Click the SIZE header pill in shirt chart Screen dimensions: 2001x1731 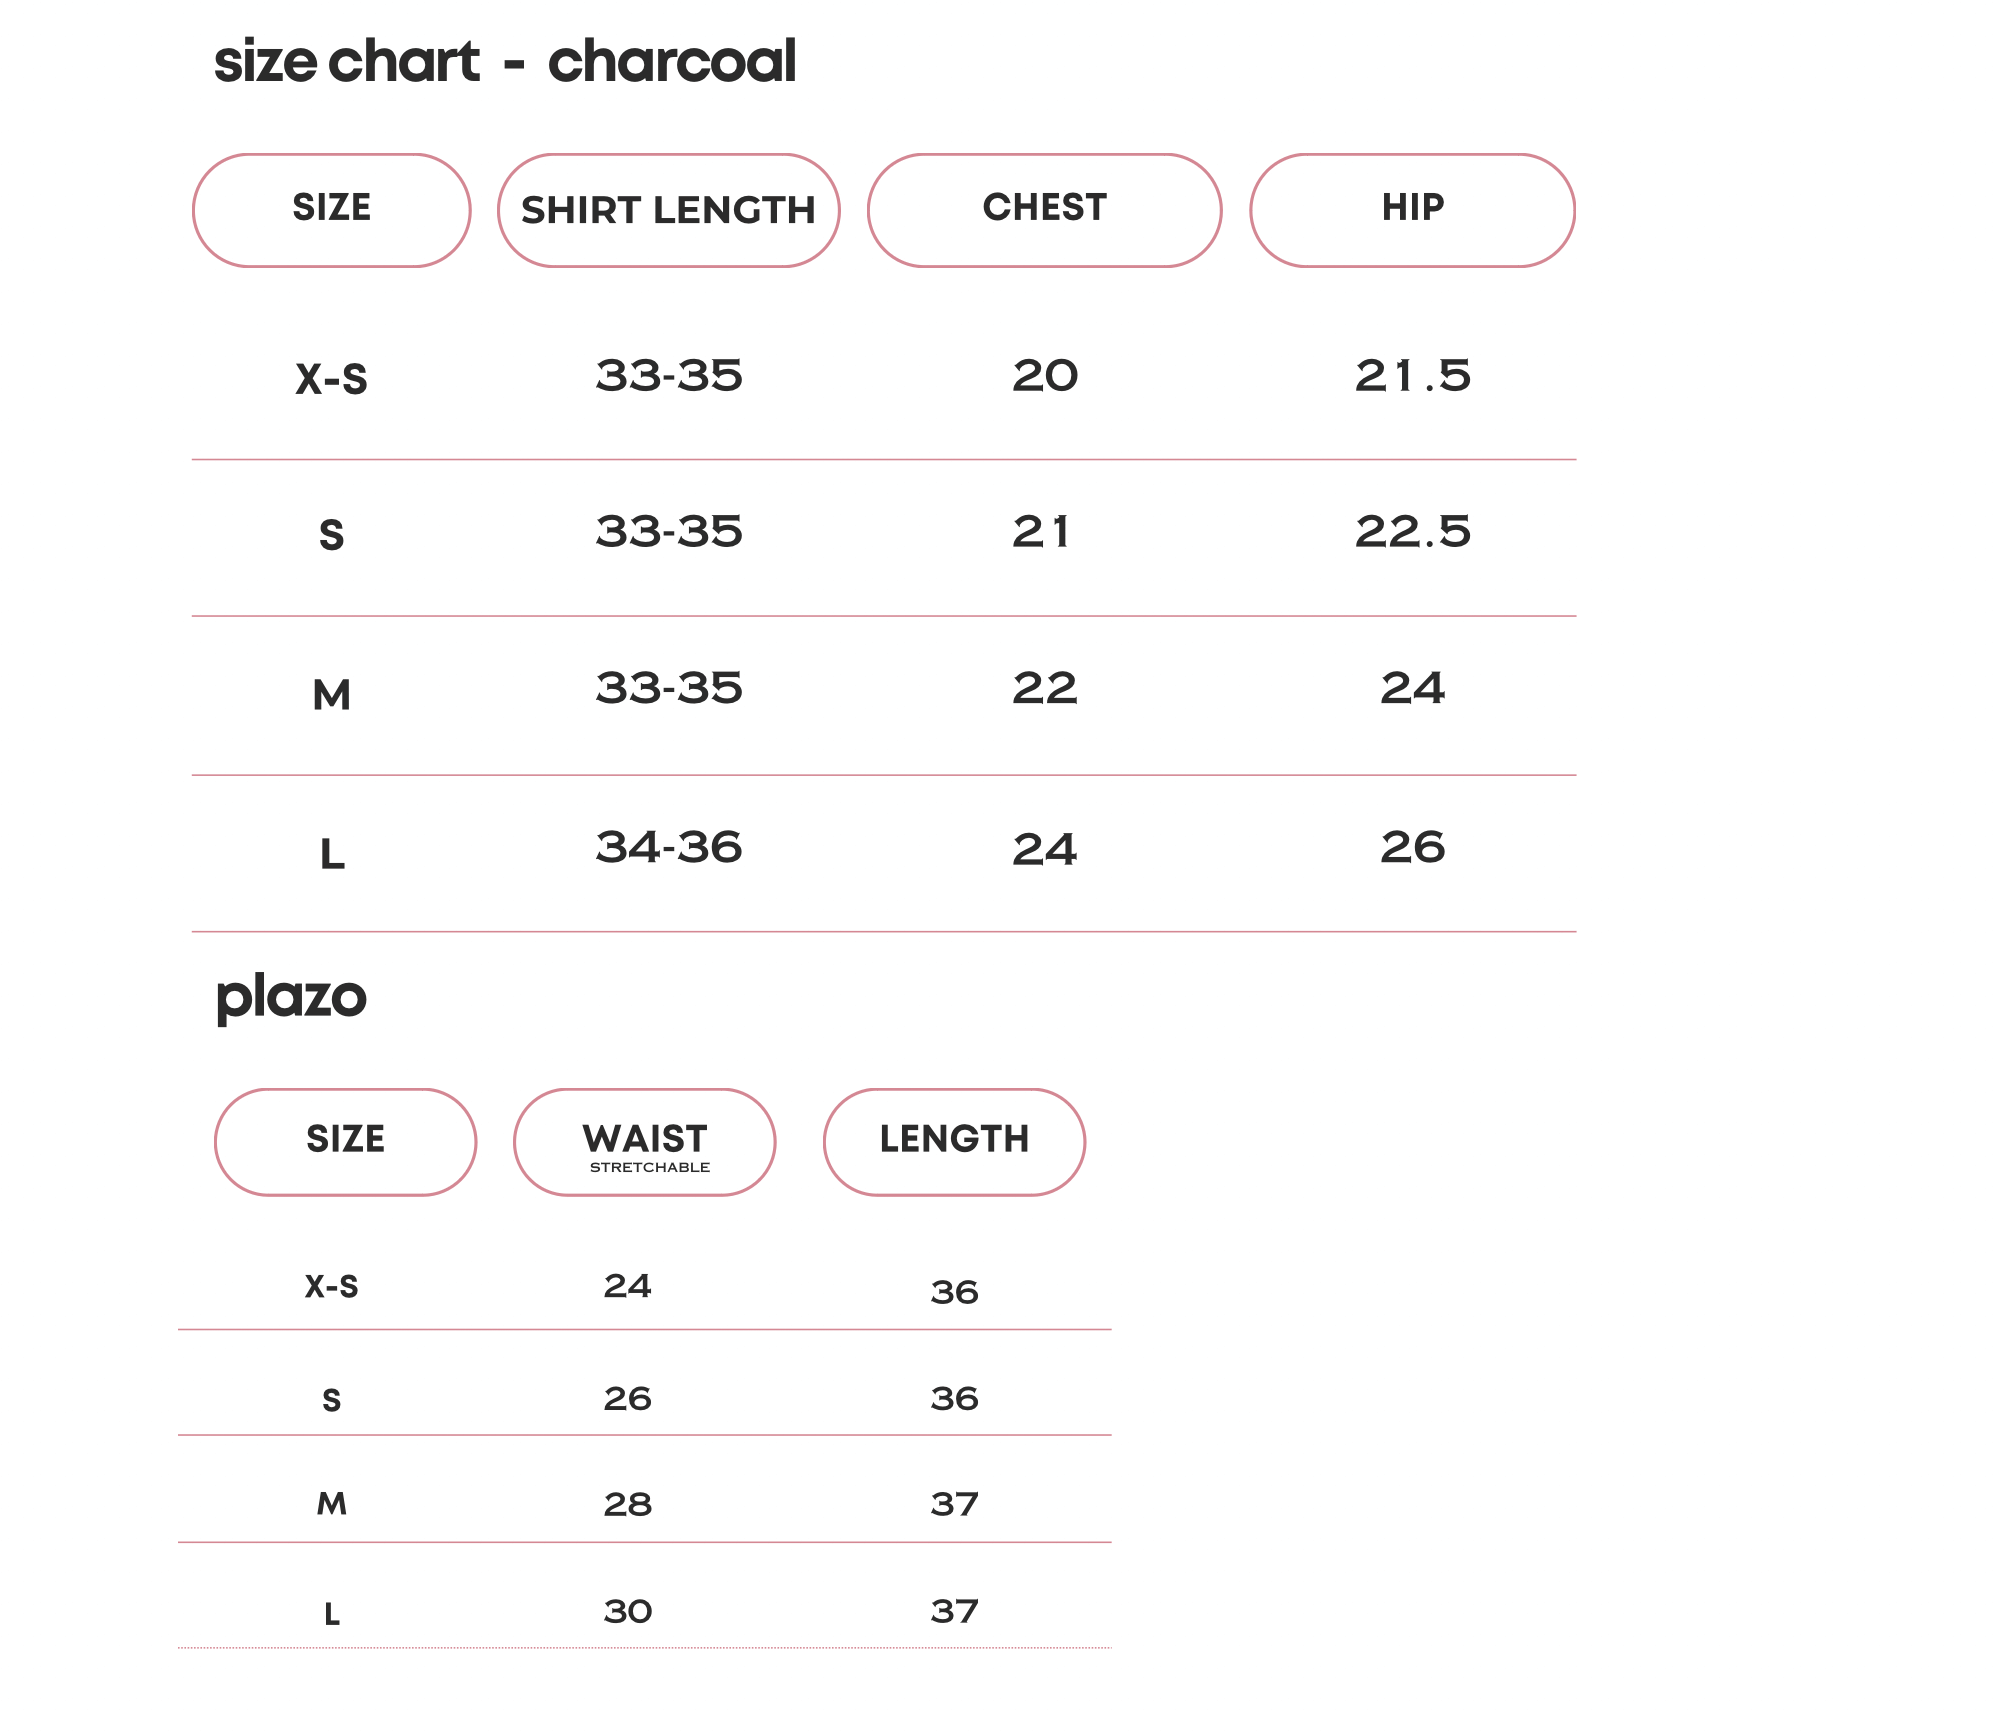[x=332, y=210]
